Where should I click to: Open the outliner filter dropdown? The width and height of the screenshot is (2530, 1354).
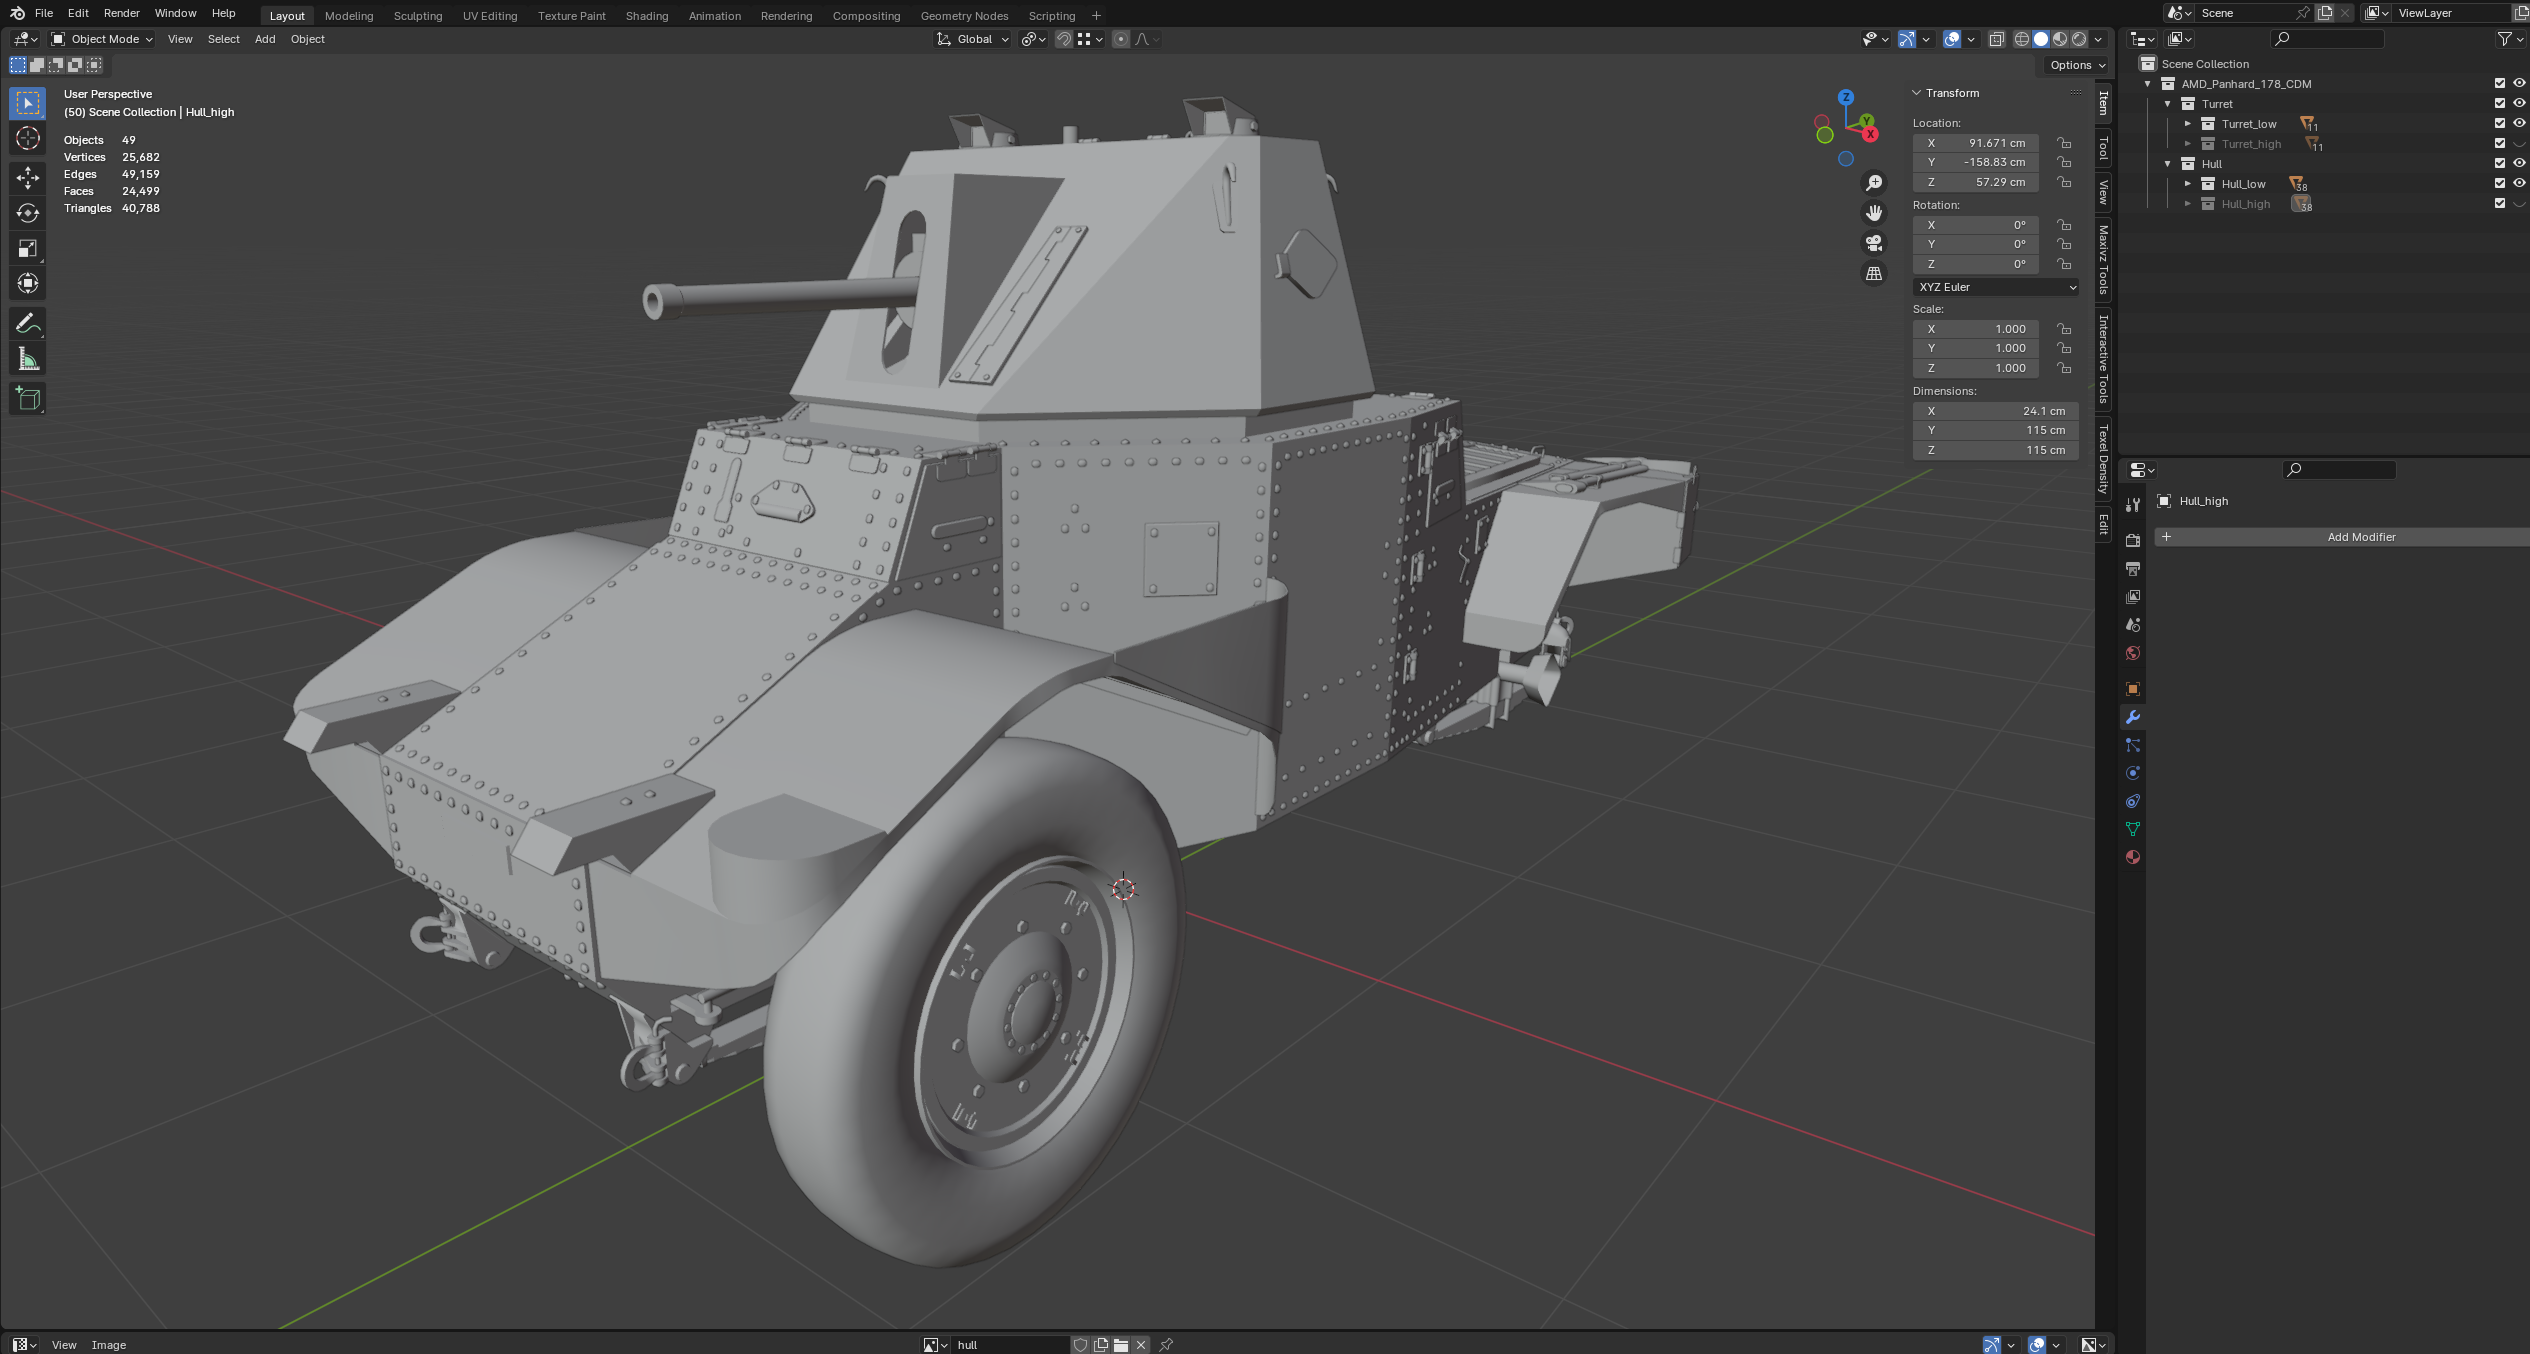click(2510, 39)
